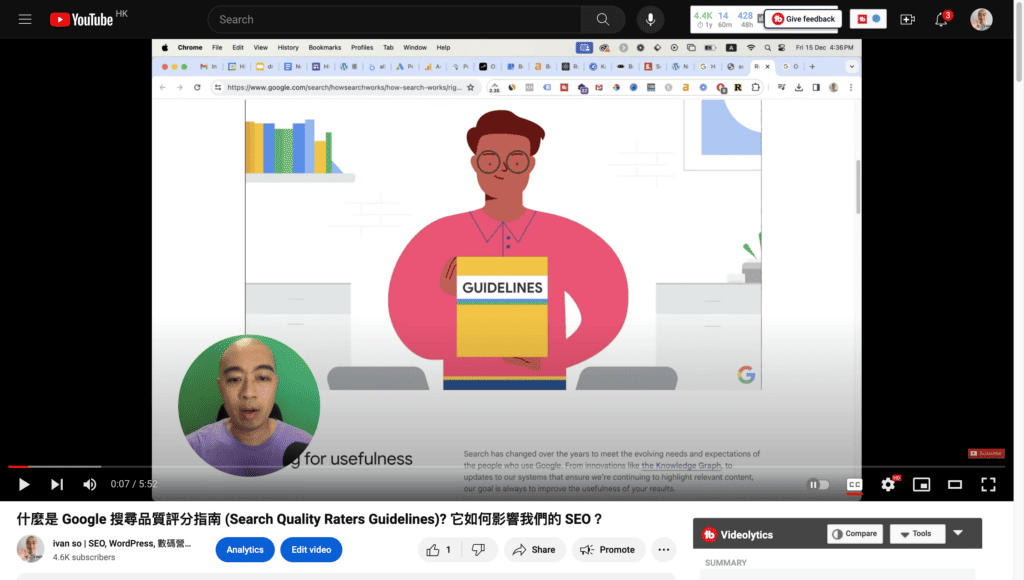Open the three-dot more actions menu
Screen dimensions: 1024x580
coord(664,549)
